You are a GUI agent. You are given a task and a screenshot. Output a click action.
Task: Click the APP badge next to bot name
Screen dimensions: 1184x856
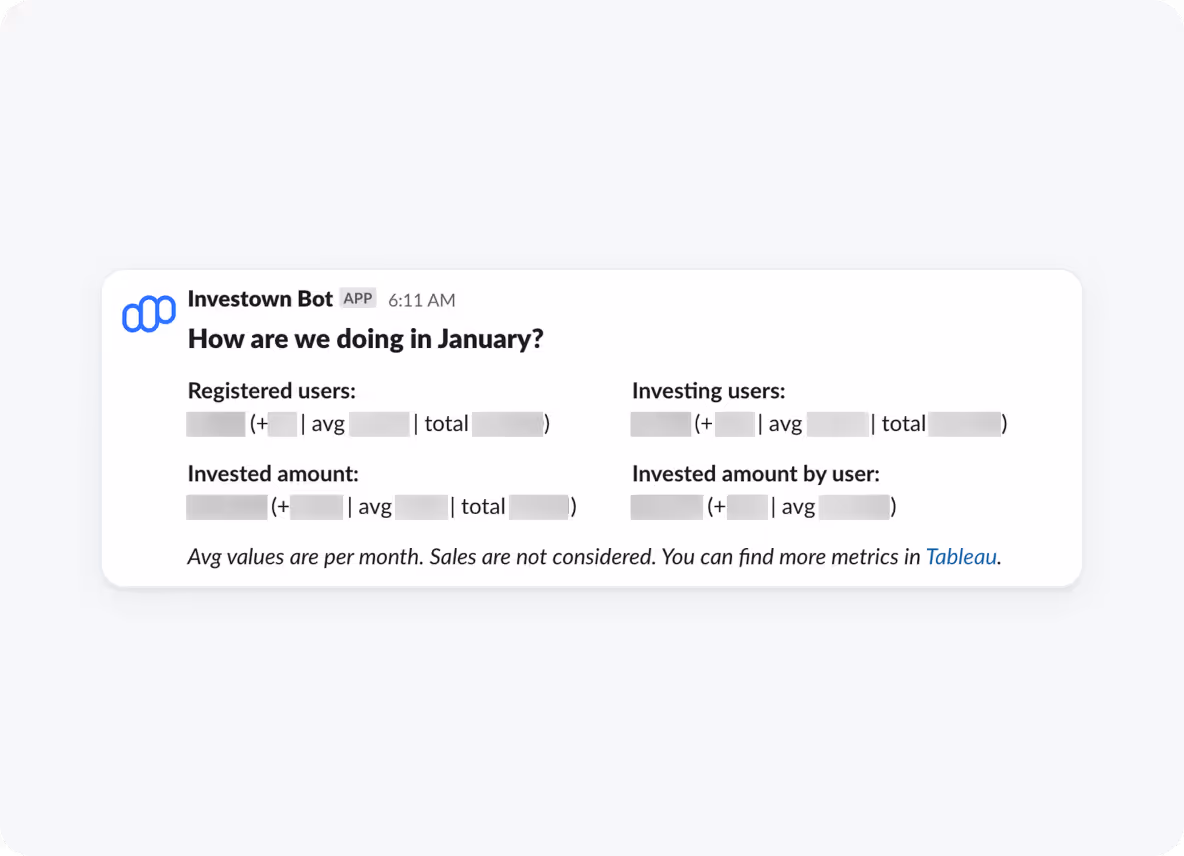point(357,298)
